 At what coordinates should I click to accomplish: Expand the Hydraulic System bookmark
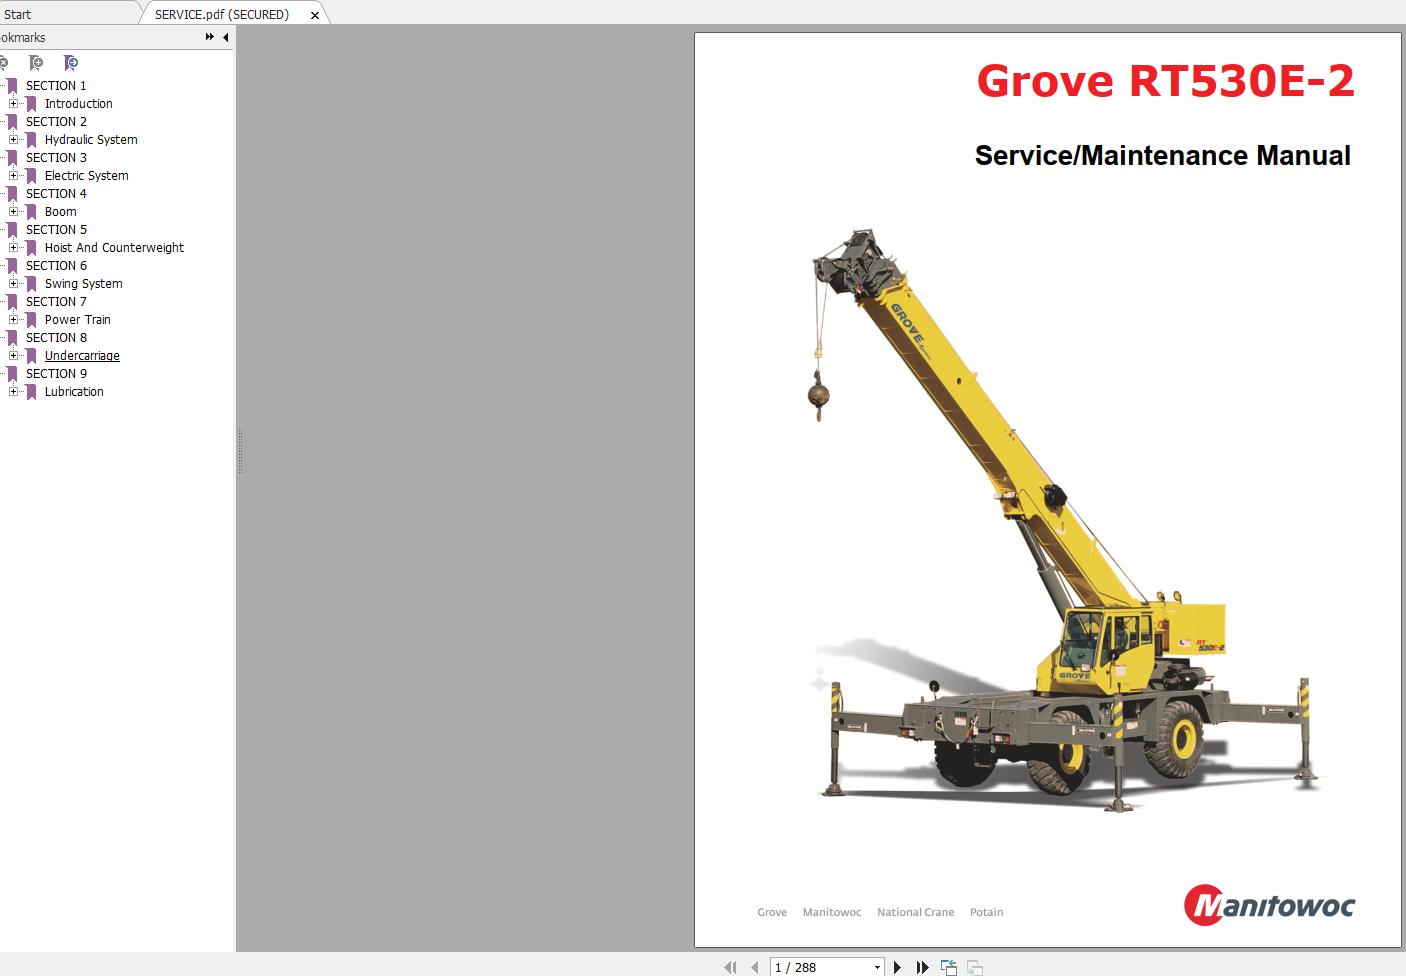point(13,140)
